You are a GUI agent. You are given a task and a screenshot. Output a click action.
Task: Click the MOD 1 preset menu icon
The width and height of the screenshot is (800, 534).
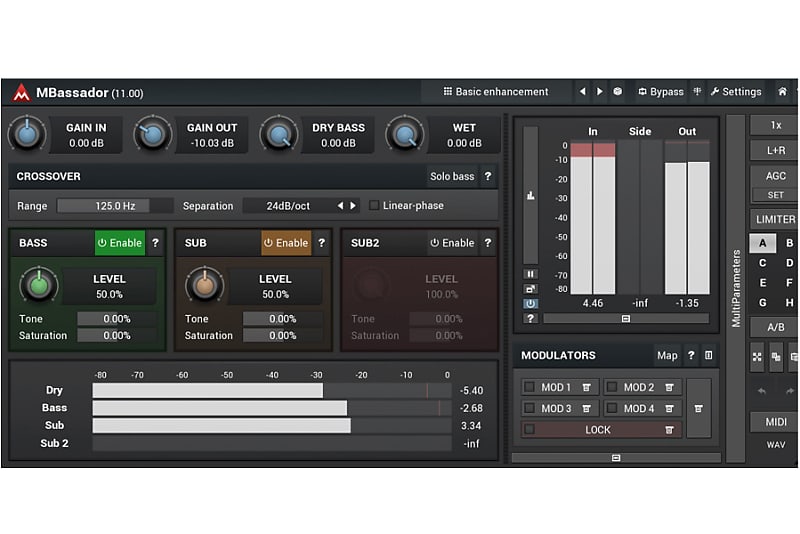586,387
